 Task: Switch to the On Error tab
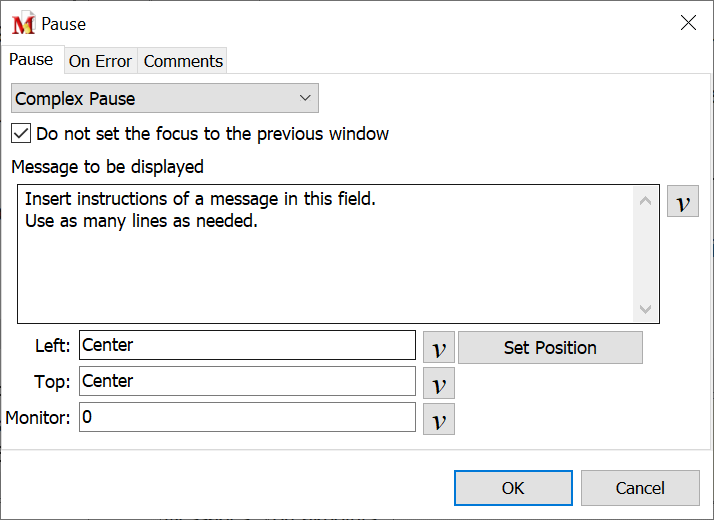click(100, 61)
